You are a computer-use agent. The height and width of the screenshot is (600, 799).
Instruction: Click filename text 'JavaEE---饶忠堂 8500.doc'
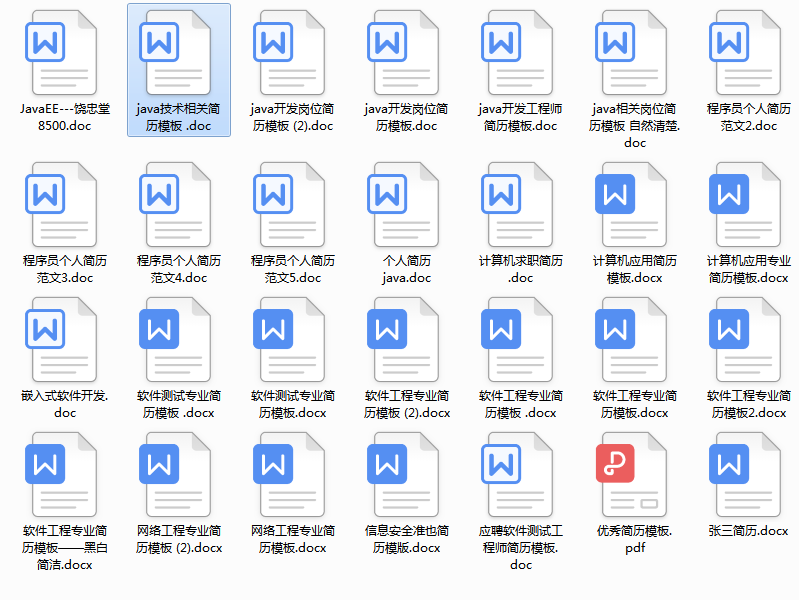[x=65, y=117]
